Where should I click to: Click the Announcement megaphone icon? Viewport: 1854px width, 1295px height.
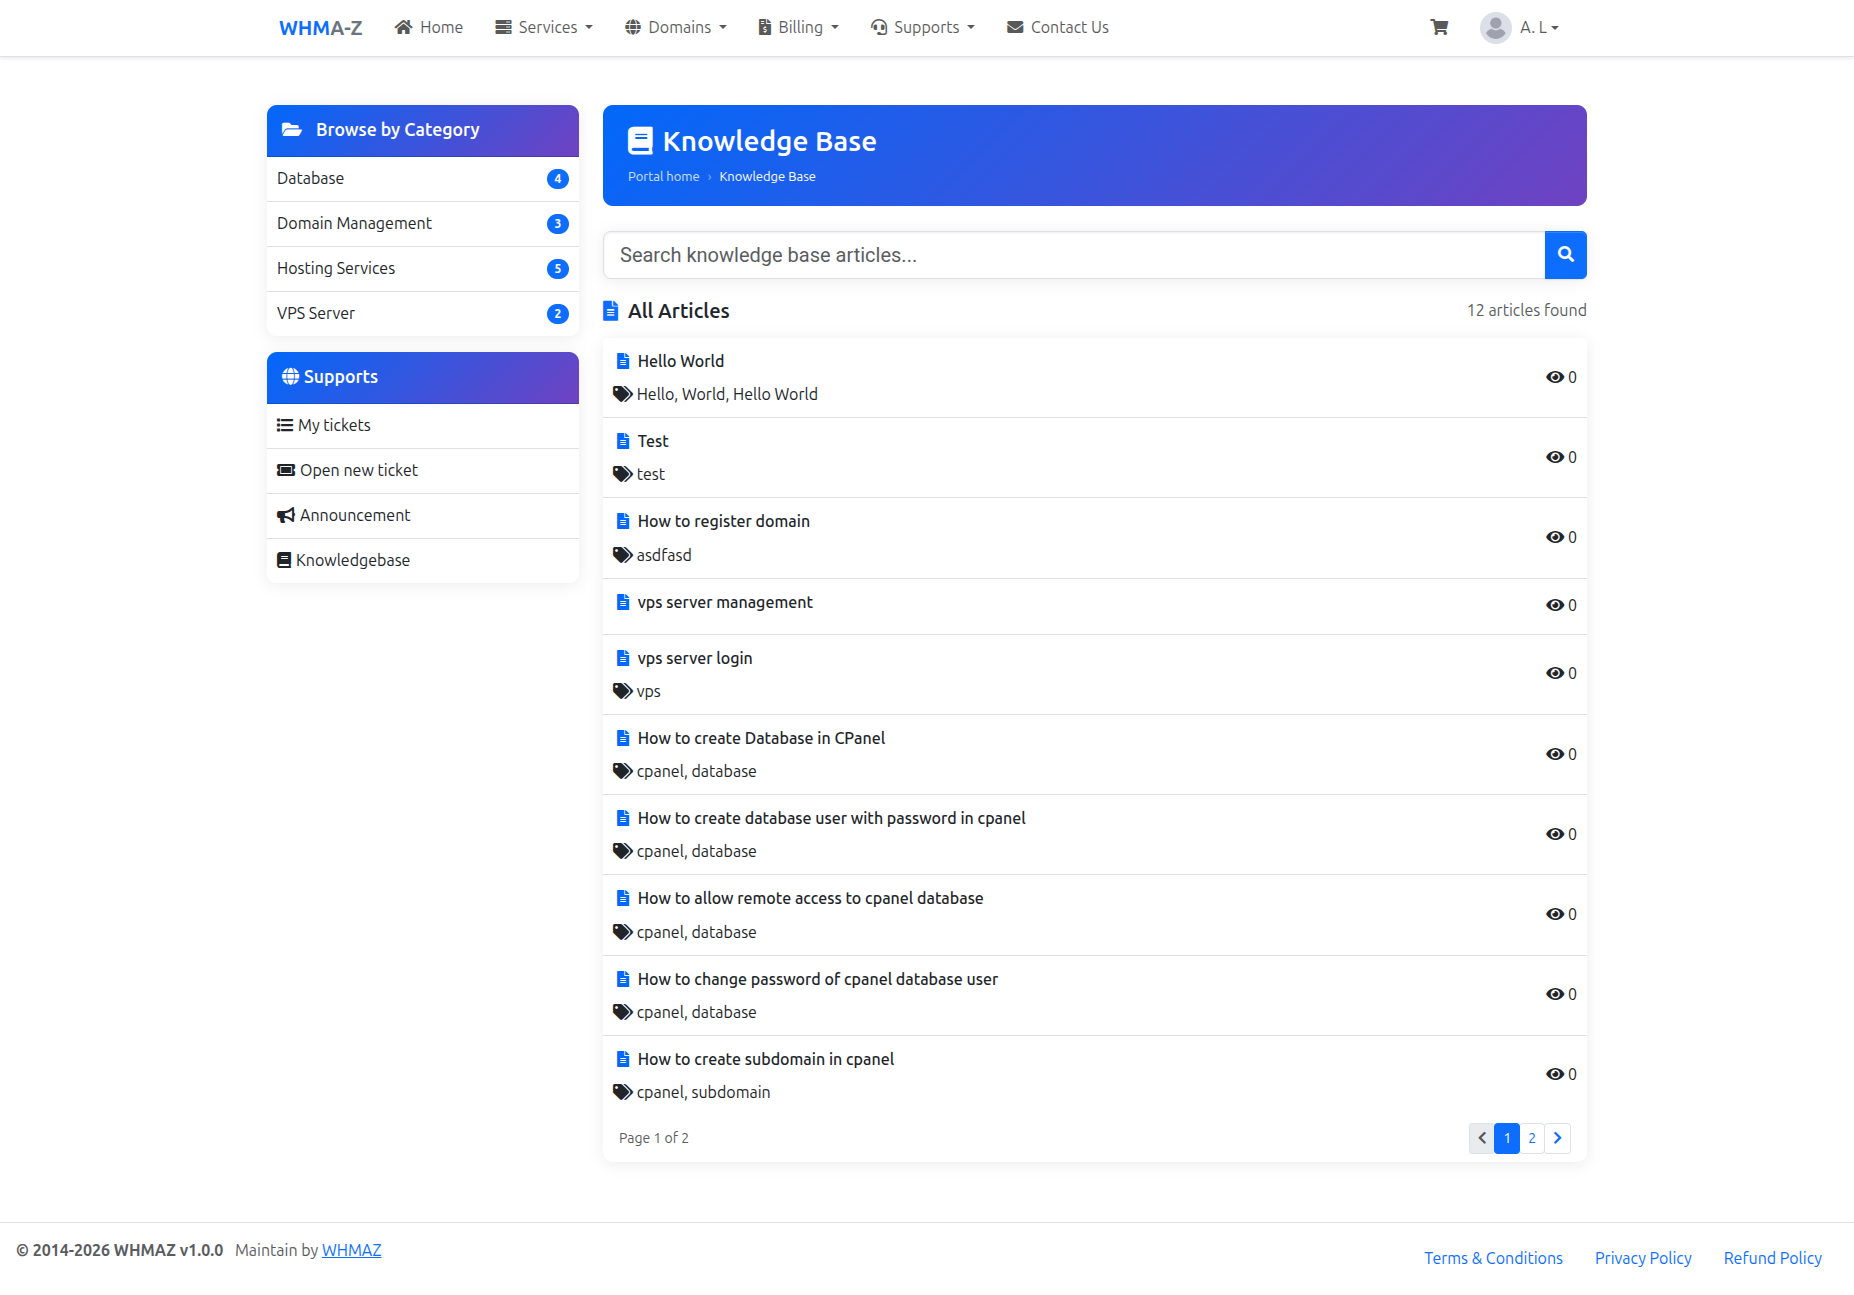coord(284,514)
